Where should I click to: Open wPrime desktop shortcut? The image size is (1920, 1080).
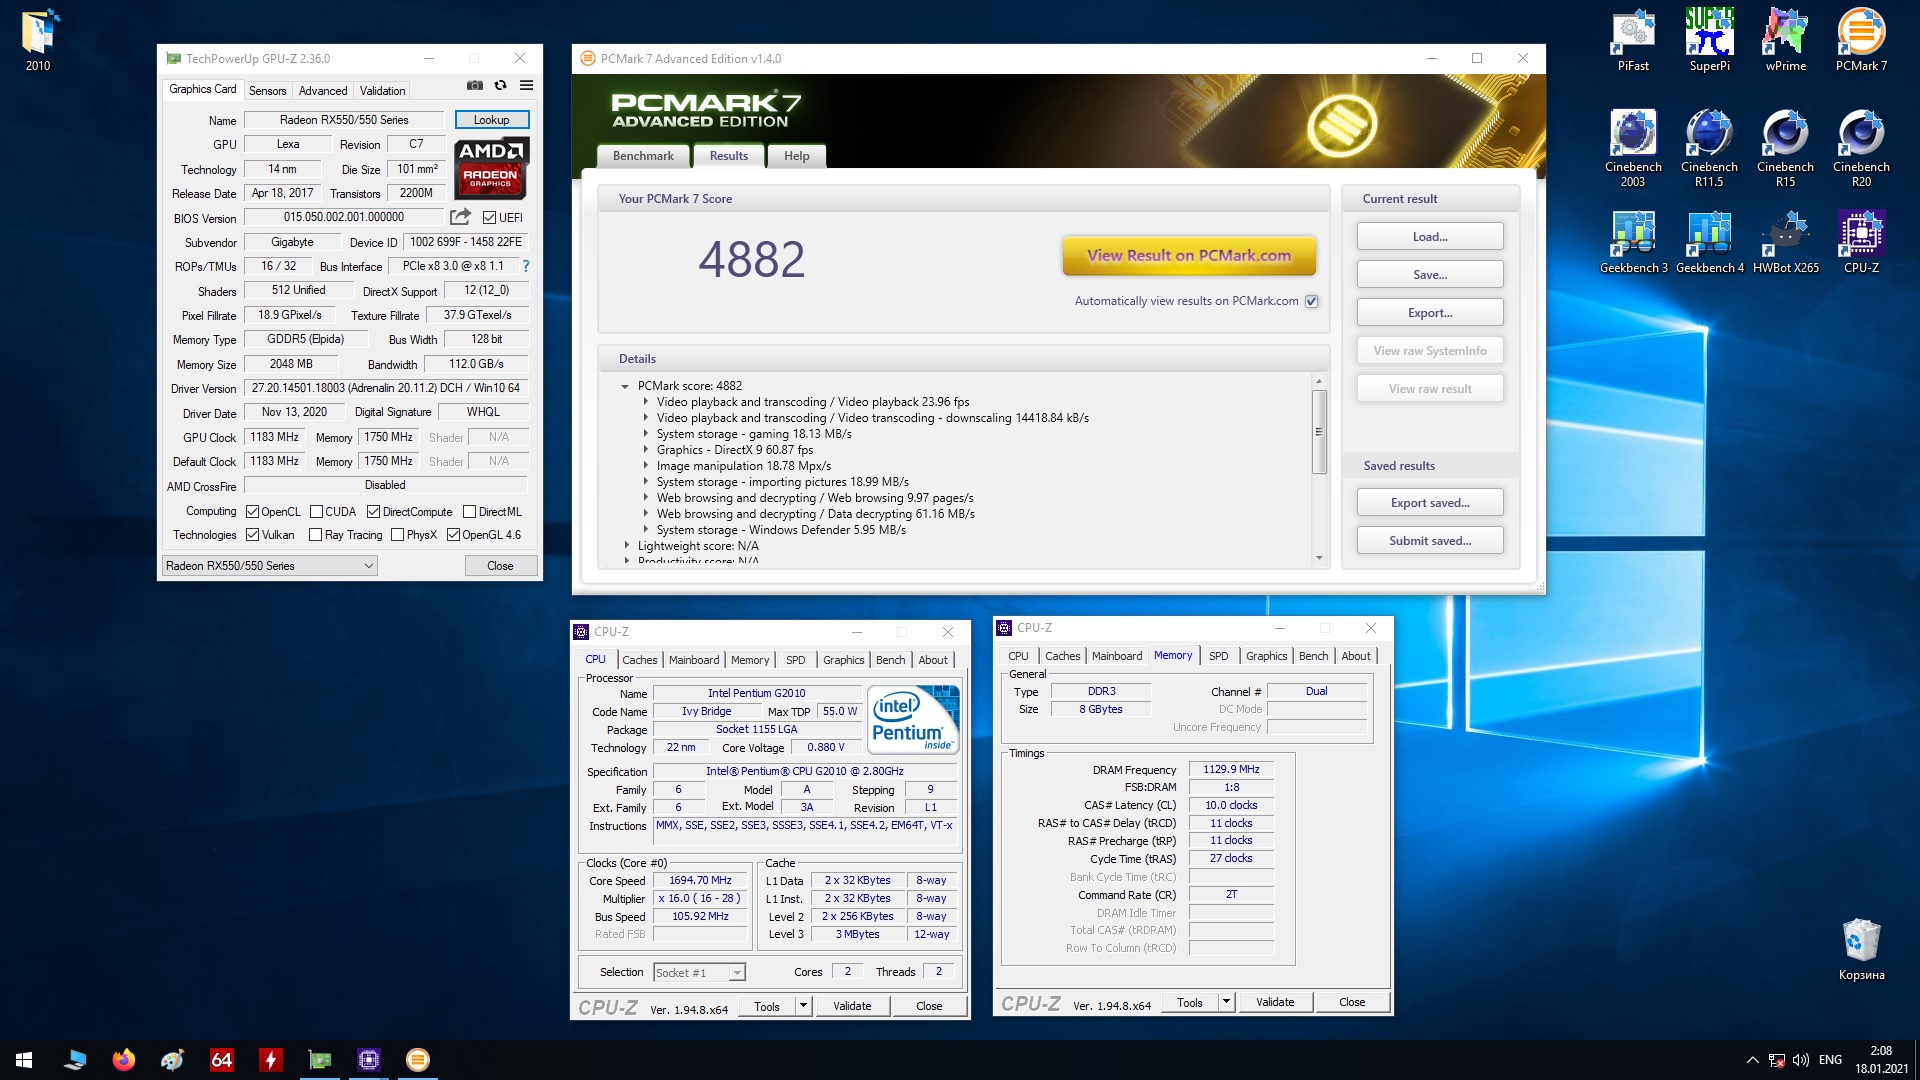1786,40
